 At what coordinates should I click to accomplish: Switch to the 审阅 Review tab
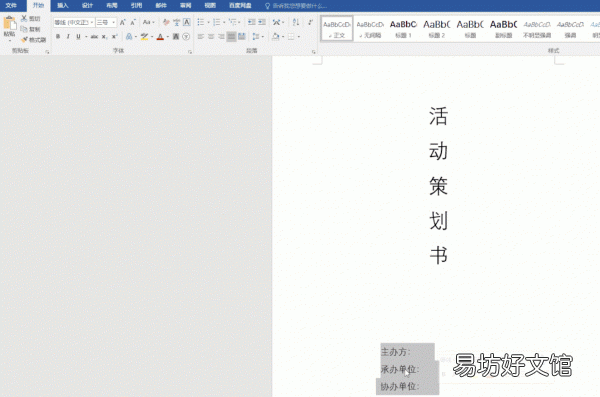click(x=186, y=5)
